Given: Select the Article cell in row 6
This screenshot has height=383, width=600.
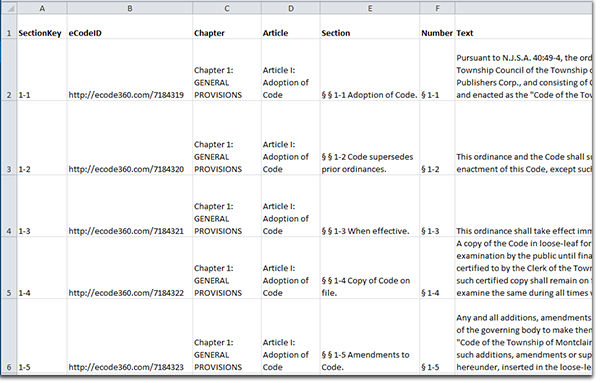Looking at the screenshot, I should 291,336.
